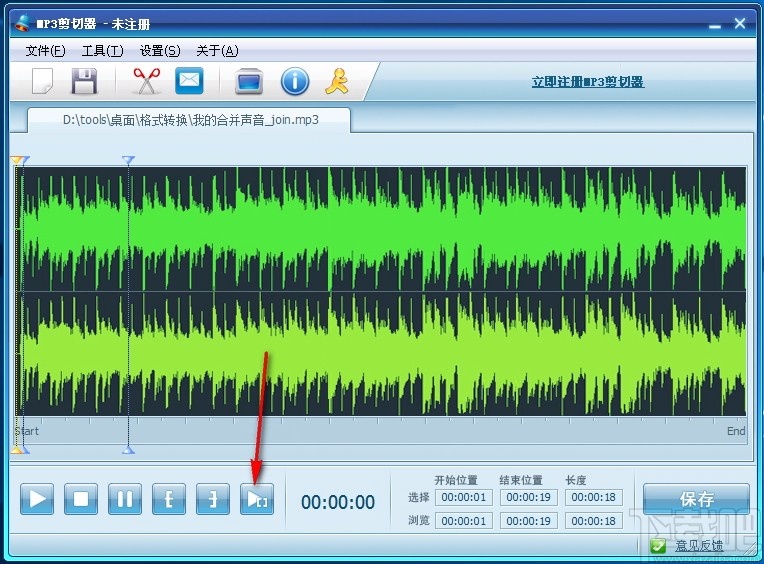Screen dimensions: 764x564
Task: Open the envelope mail icon
Action: click(x=189, y=80)
